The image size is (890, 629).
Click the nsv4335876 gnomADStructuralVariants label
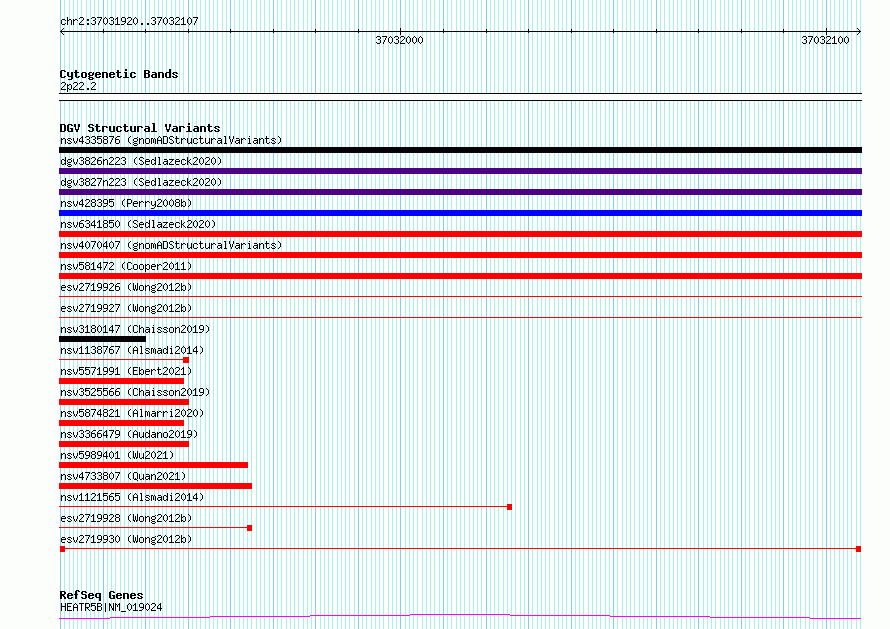click(171, 140)
